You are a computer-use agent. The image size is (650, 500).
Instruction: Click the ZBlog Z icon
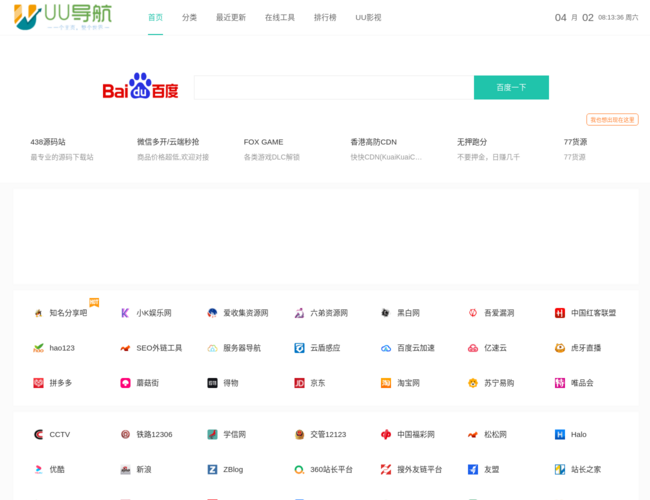point(212,469)
